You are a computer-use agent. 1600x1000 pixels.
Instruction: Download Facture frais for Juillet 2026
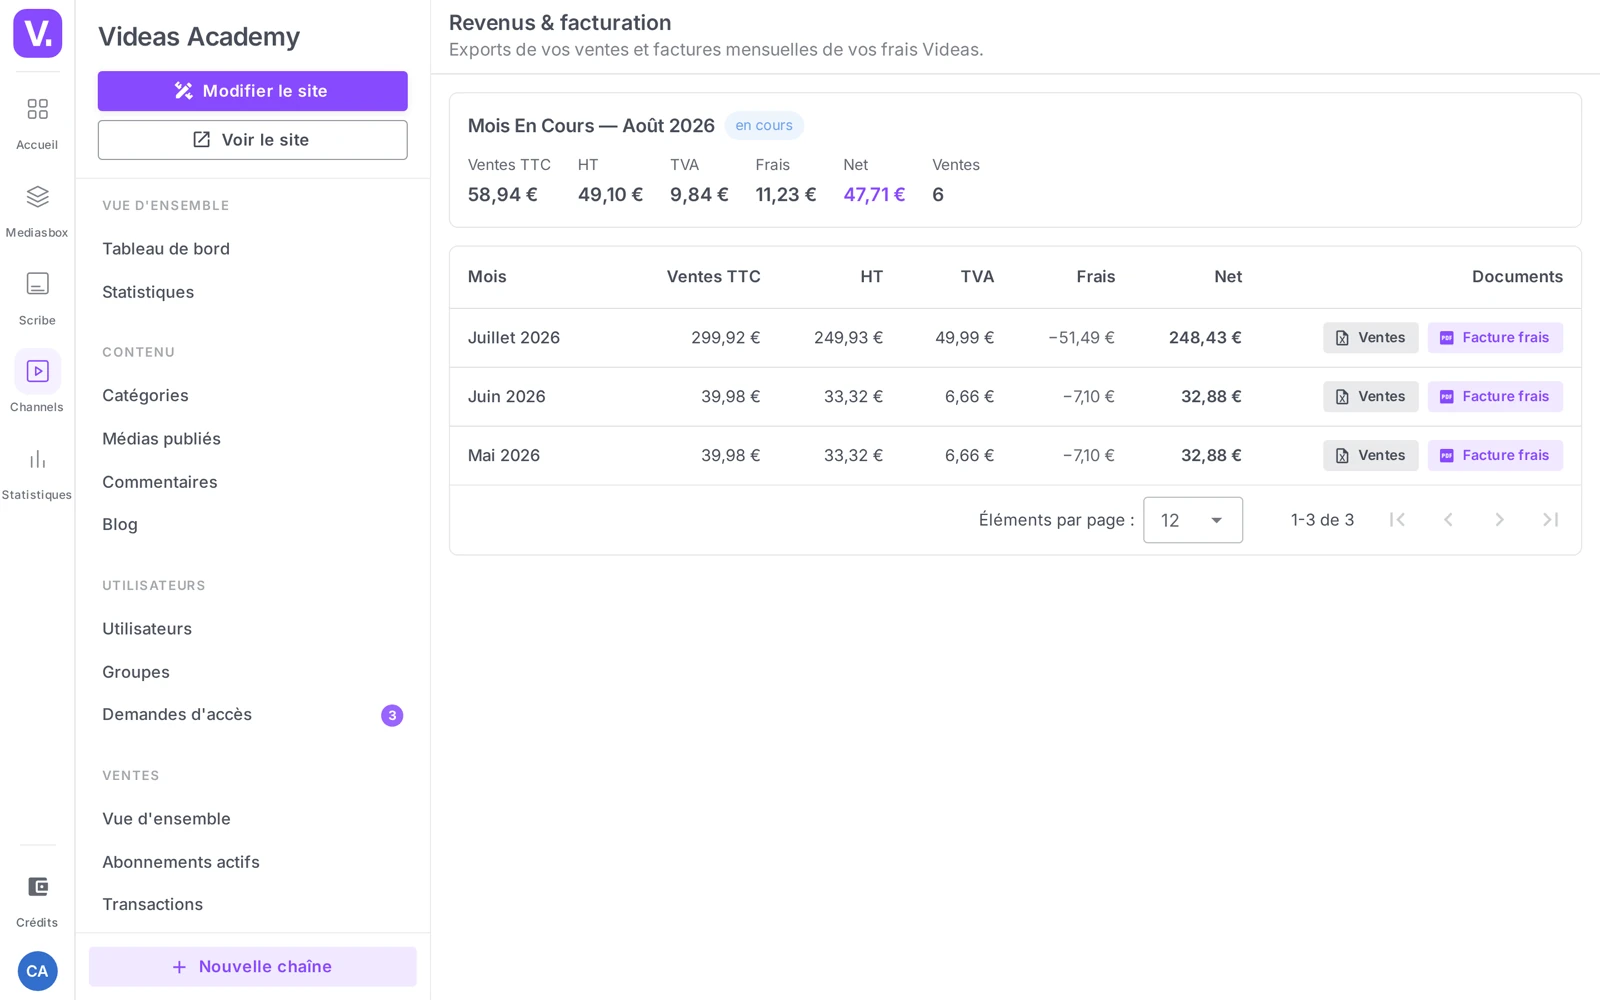tap(1495, 338)
